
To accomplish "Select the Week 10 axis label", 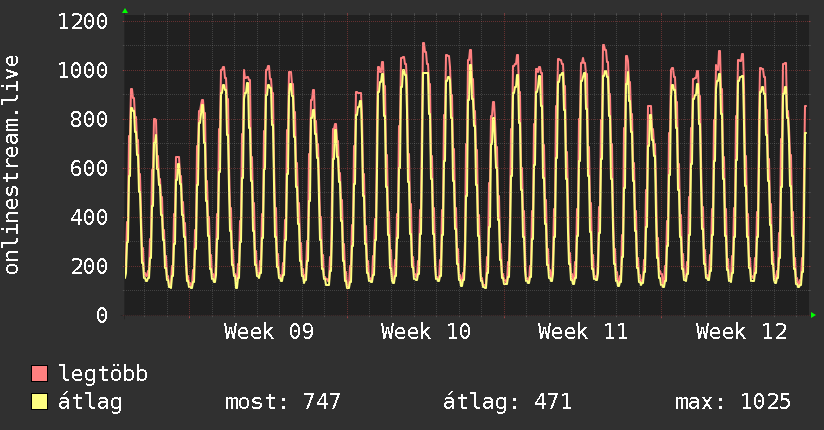I will coord(426,331).
